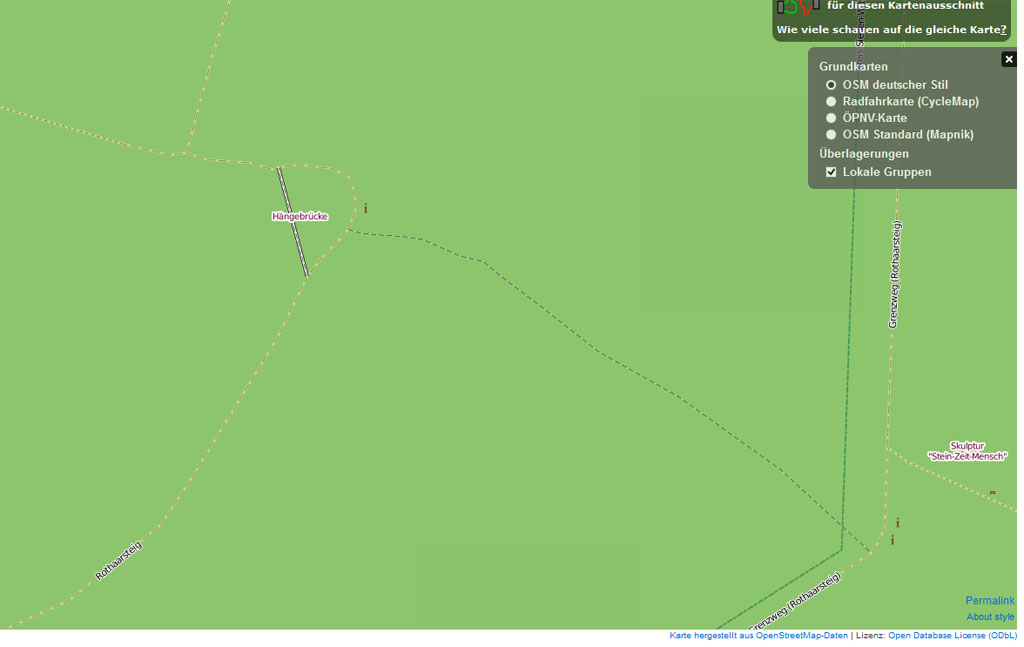1024x647 pixels.
Task: Select OSM Standard (Mapnik) base layer
Action: point(831,134)
